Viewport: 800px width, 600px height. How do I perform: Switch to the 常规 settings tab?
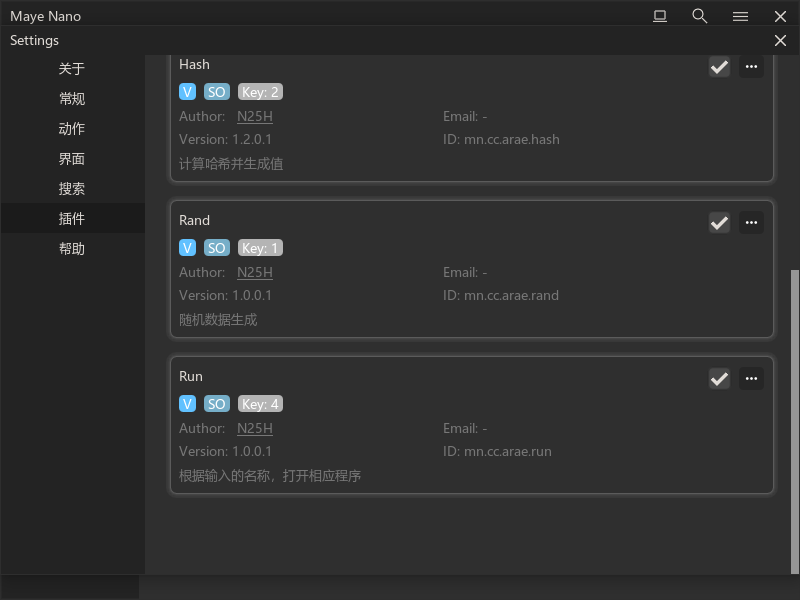coord(72,99)
